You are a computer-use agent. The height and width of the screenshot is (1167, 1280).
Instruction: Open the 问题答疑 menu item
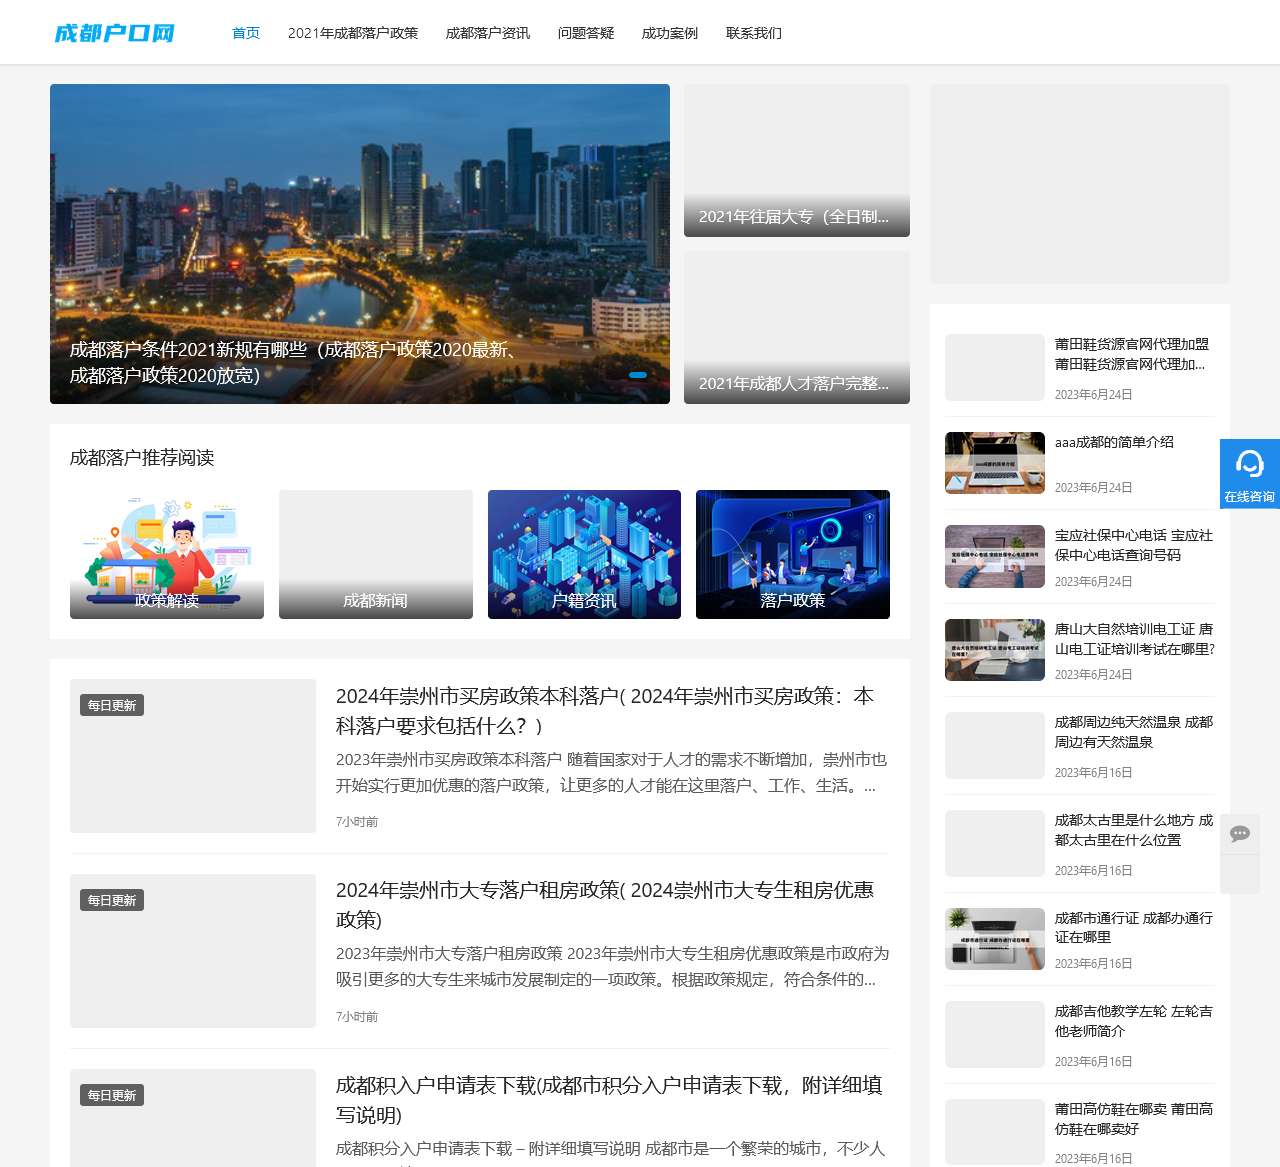(585, 32)
